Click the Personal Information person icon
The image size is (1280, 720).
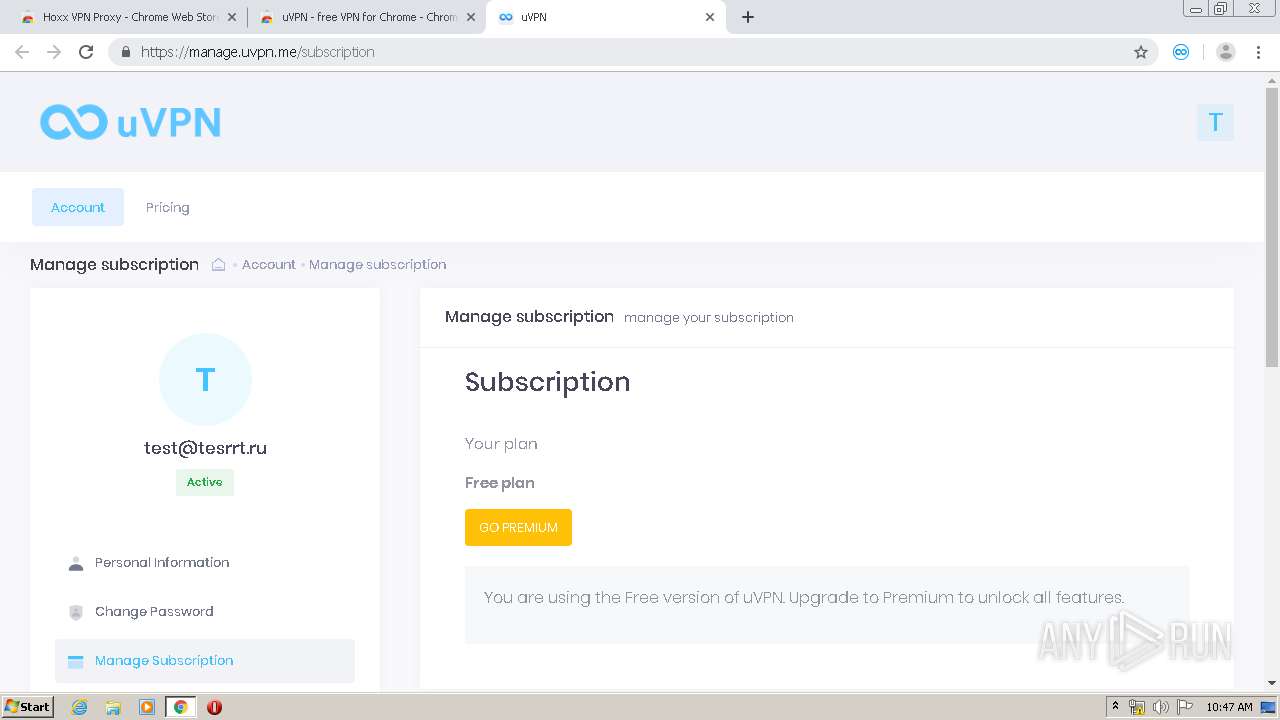[x=75, y=563]
